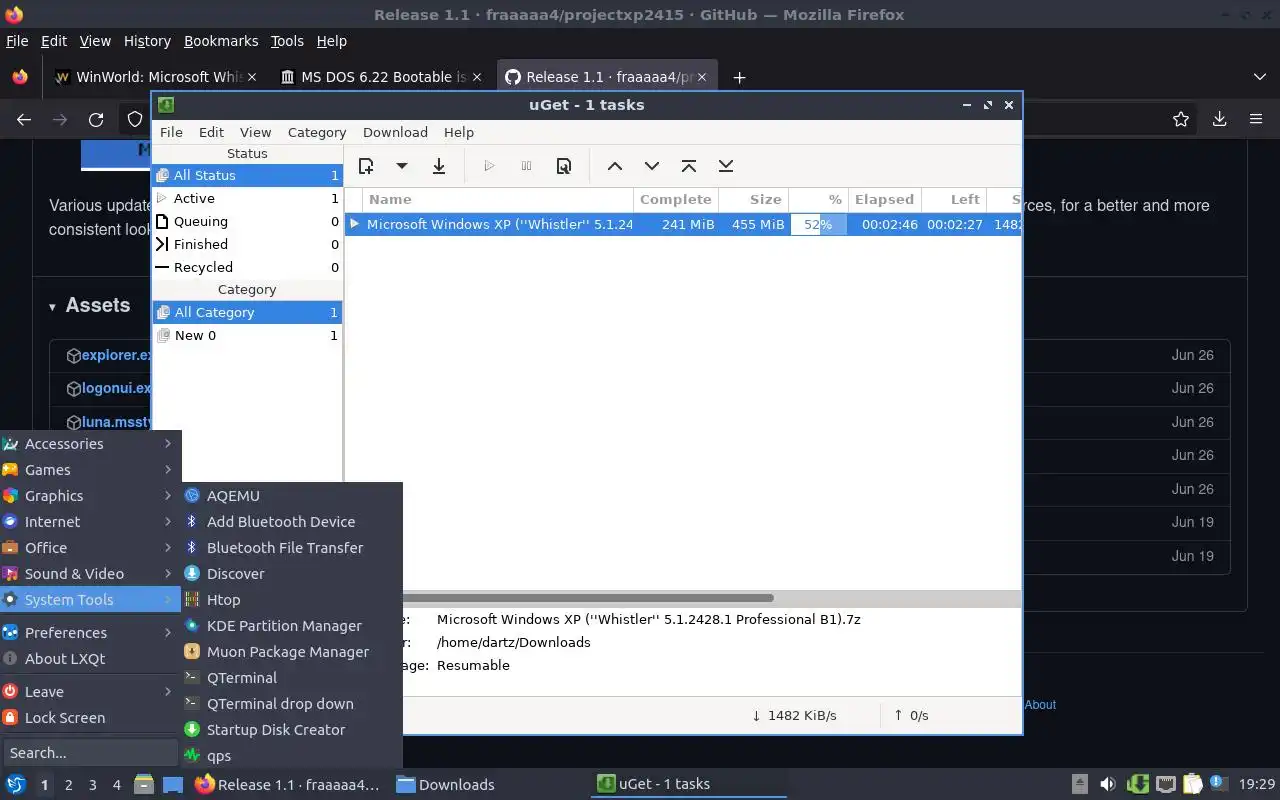1280x800 pixels.
Task: Open Startup Disk Creator
Action: click(x=292, y=730)
